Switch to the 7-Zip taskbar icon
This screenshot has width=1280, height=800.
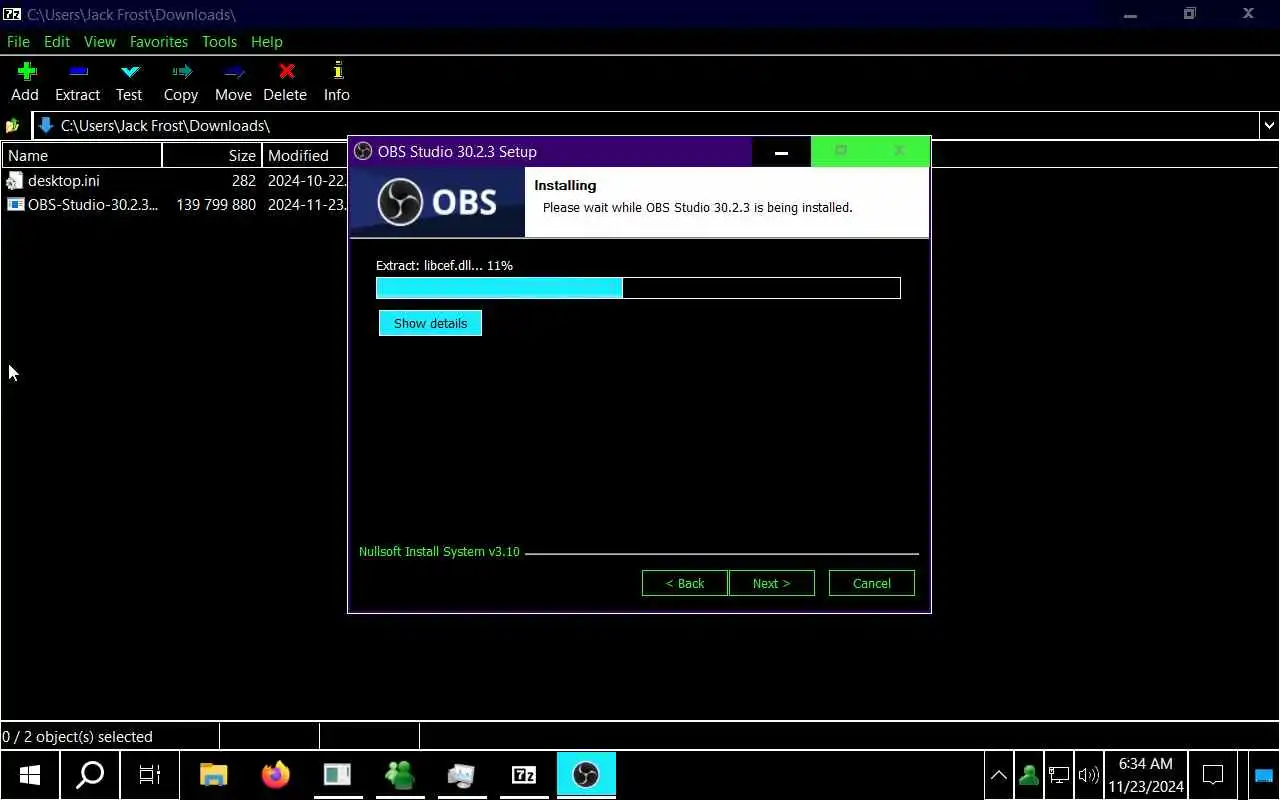(524, 774)
